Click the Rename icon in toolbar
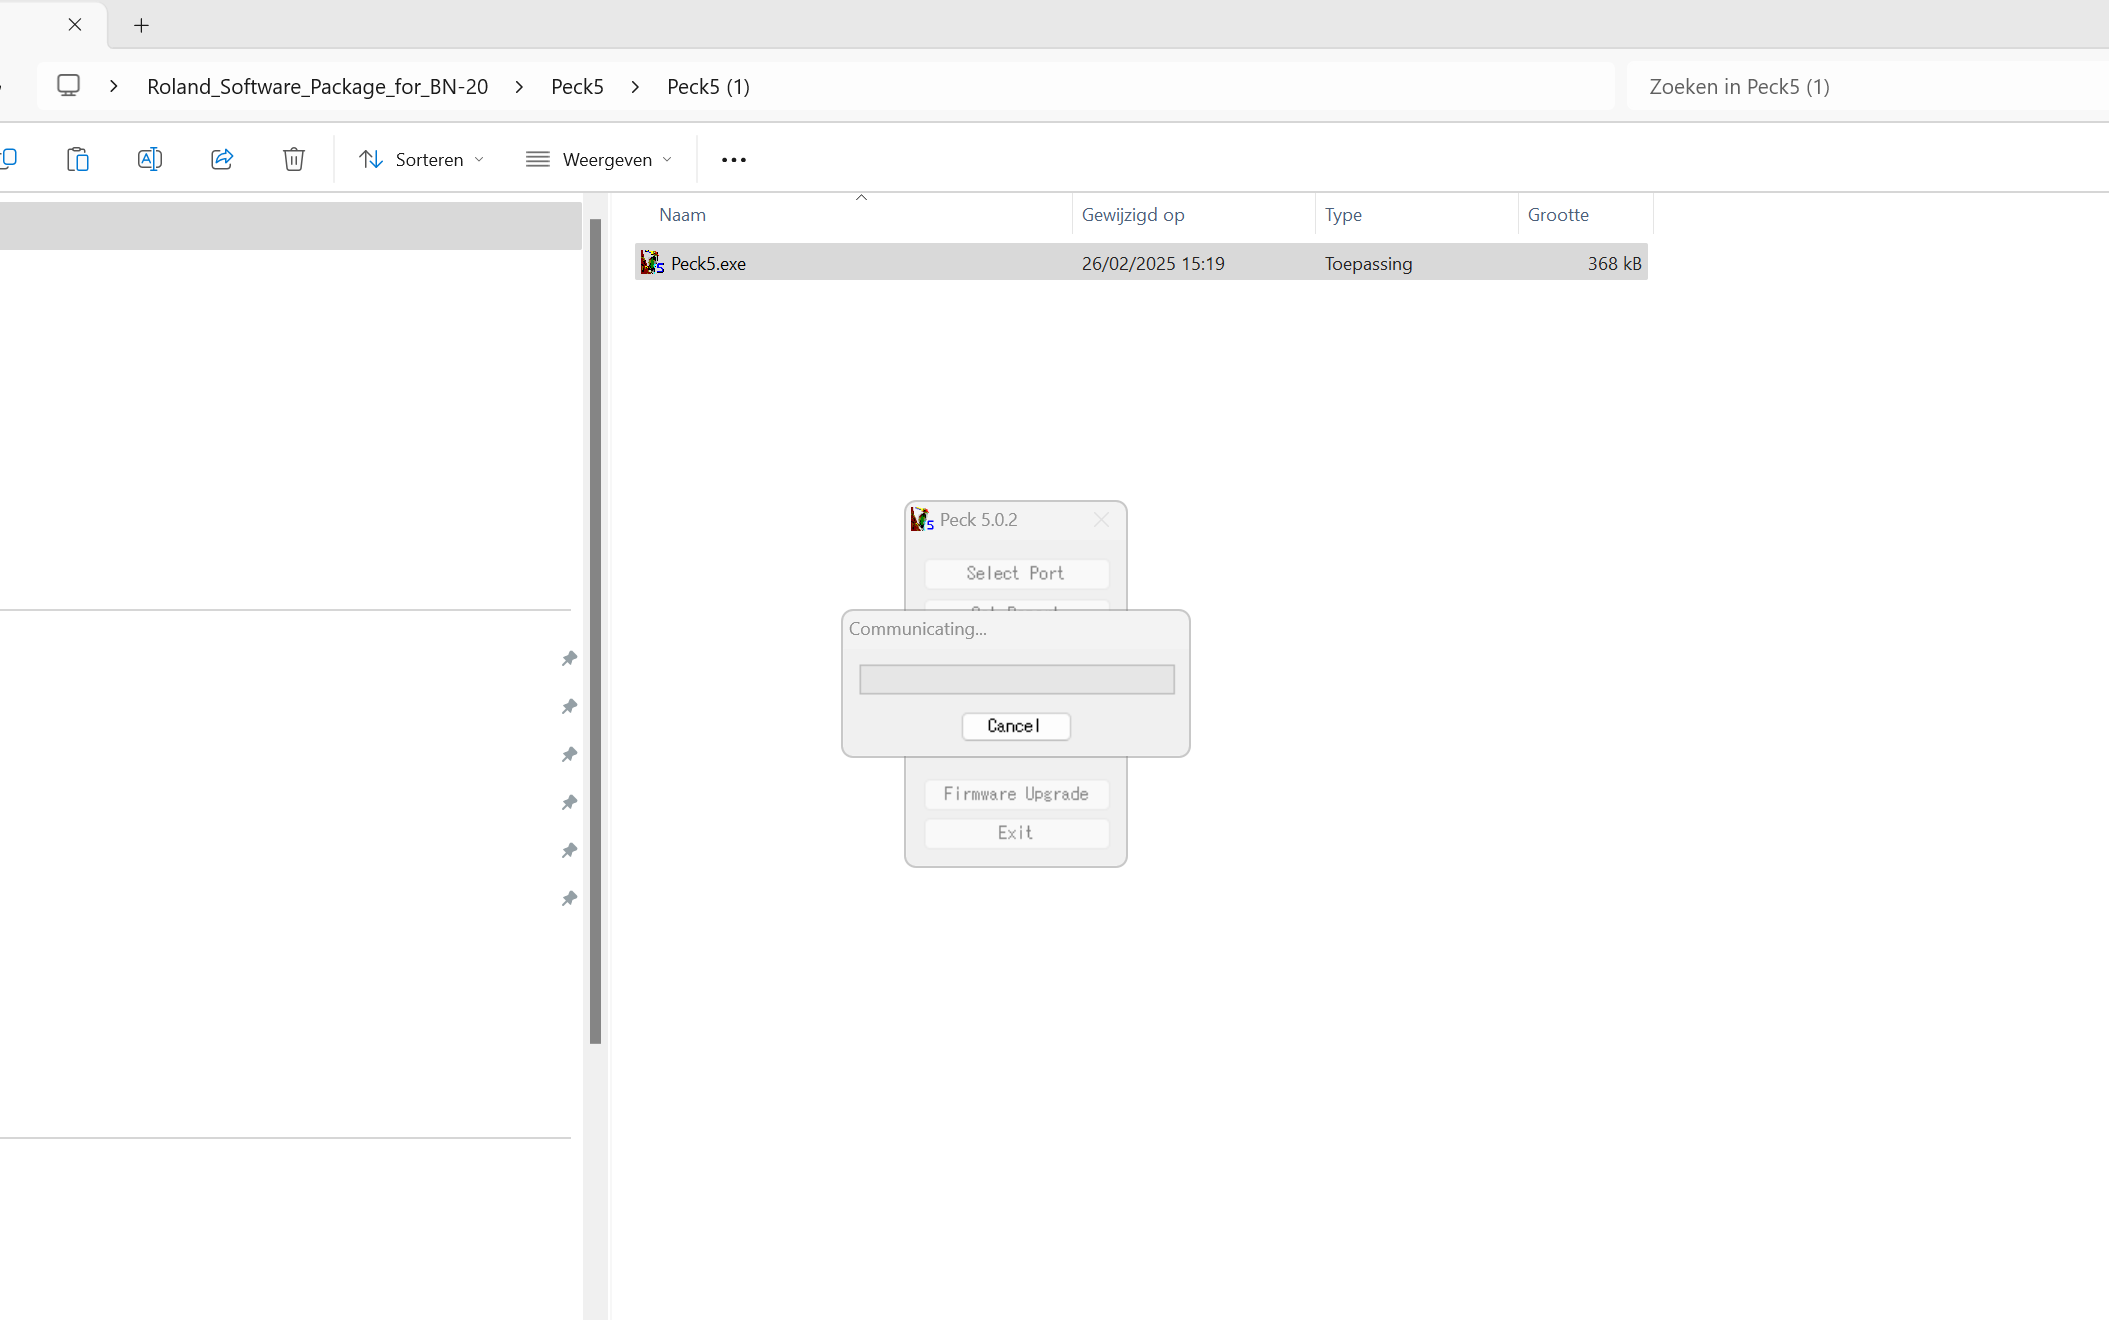2109x1320 pixels. pyautogui.click(x=150, y=159)
